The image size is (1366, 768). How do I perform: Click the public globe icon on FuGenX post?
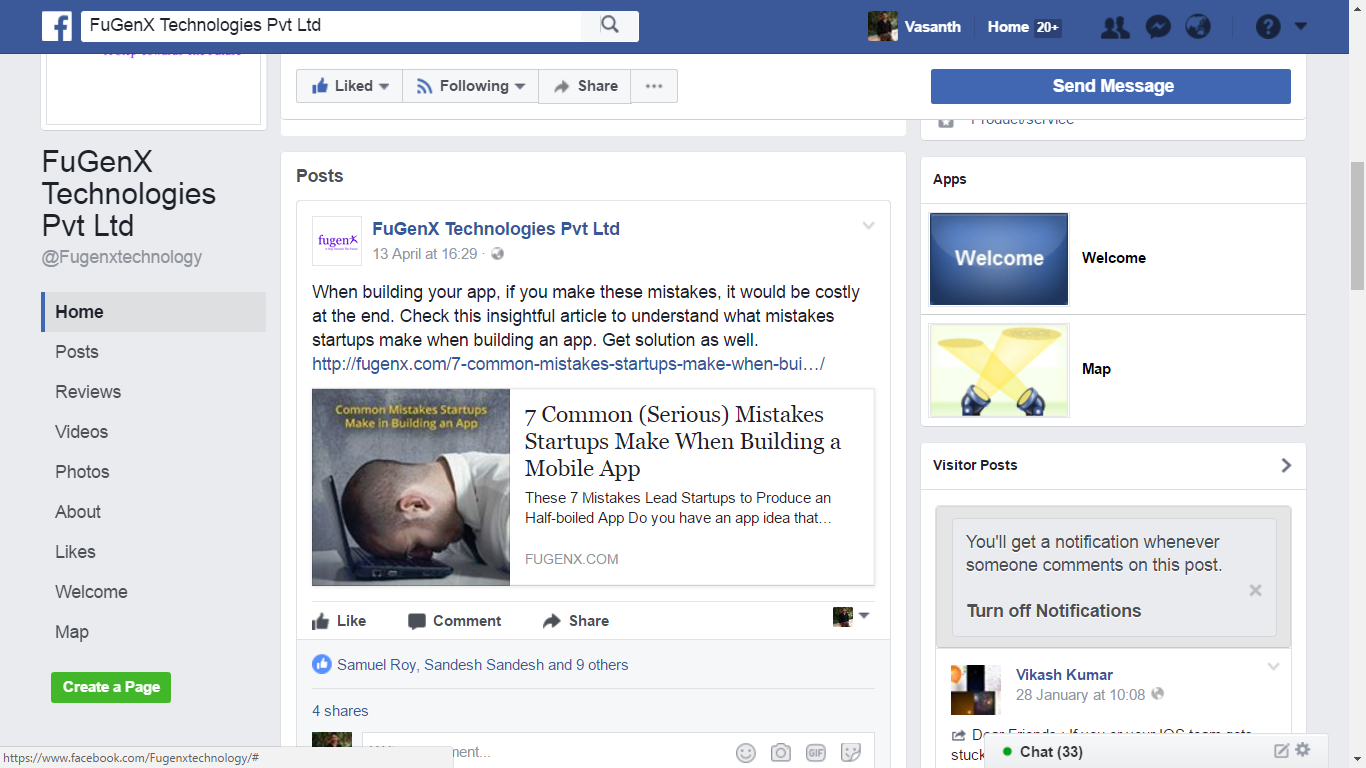(x=498, y=254)
